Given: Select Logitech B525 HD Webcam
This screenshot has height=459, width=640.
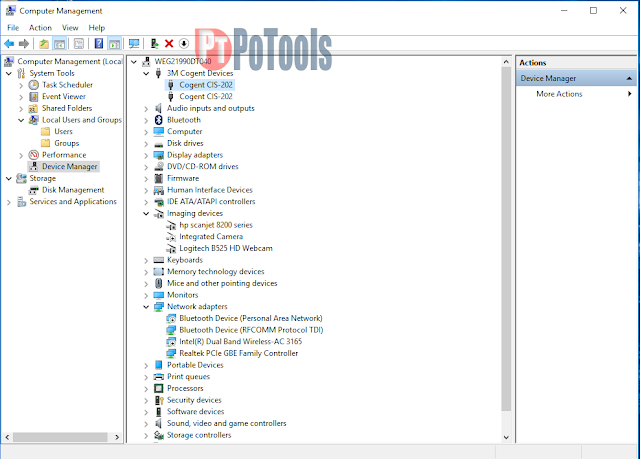Looking at the screenshot, I should pyautogui.click(x=226, y=248).
